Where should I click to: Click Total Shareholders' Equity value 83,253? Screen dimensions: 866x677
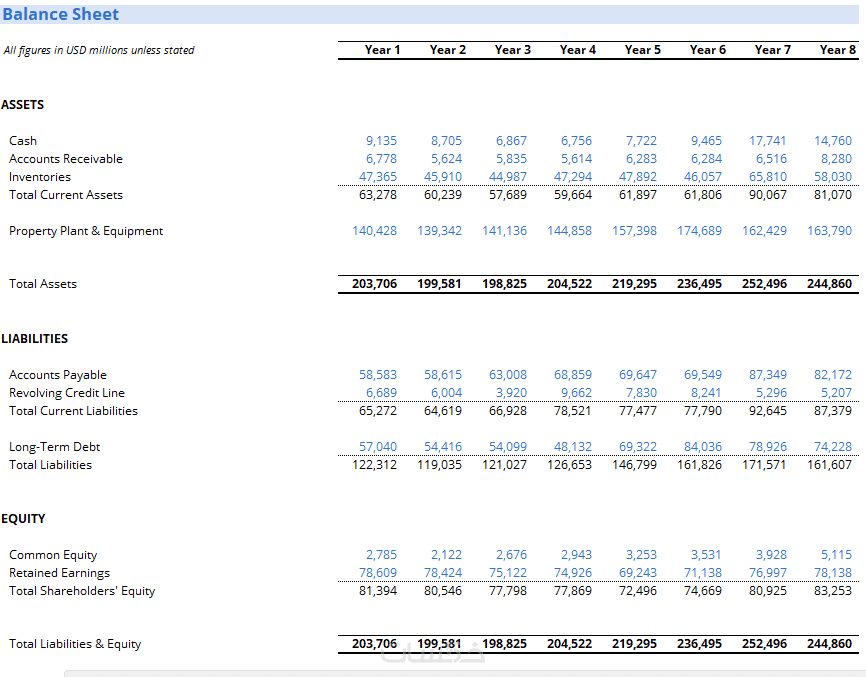(x=833, y=591)
